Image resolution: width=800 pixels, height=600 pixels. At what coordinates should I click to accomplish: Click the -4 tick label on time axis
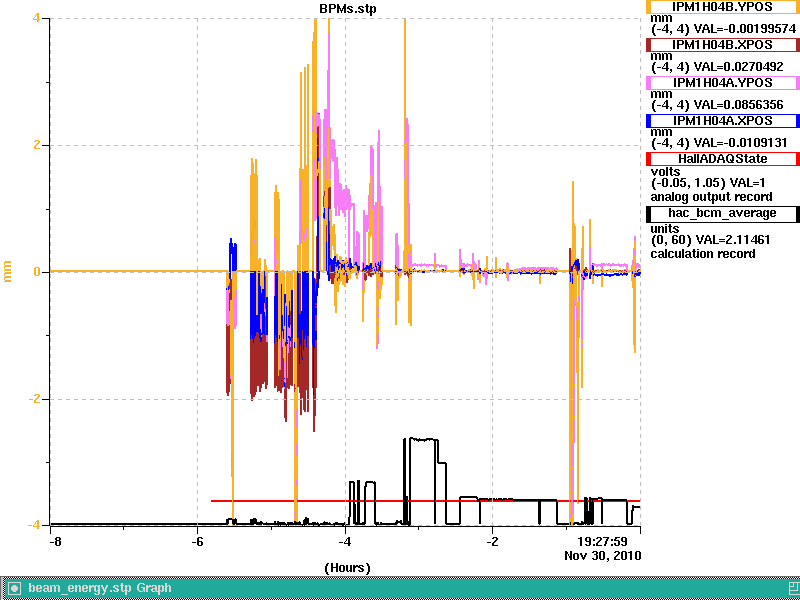click(345, 541)
